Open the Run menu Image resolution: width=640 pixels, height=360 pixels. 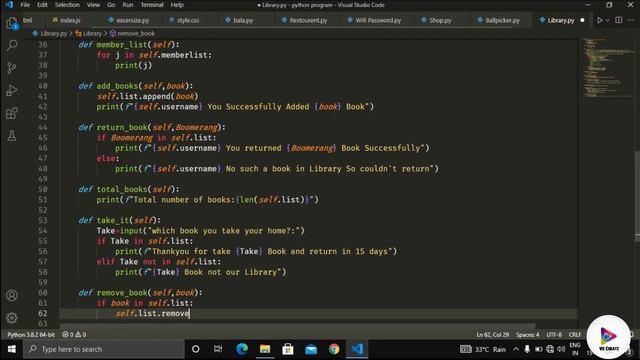point(128,5)
